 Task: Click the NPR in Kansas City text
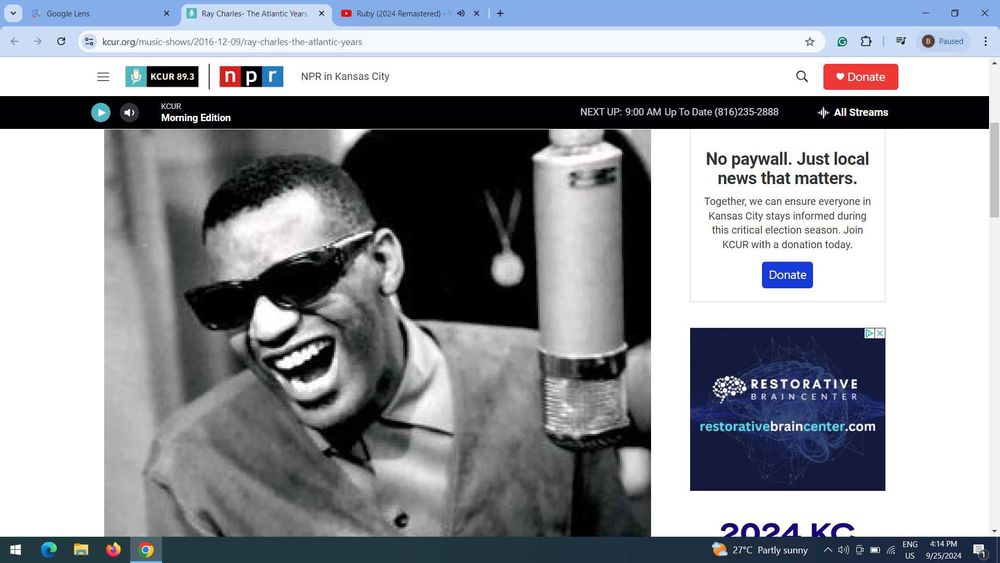click(x=345, y=77)
